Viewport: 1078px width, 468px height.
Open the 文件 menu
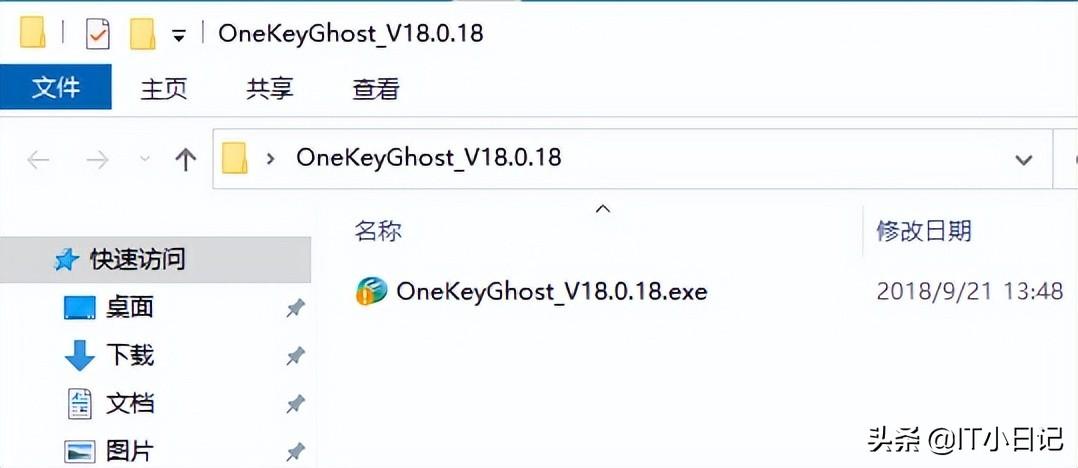(x=56, y=87)
